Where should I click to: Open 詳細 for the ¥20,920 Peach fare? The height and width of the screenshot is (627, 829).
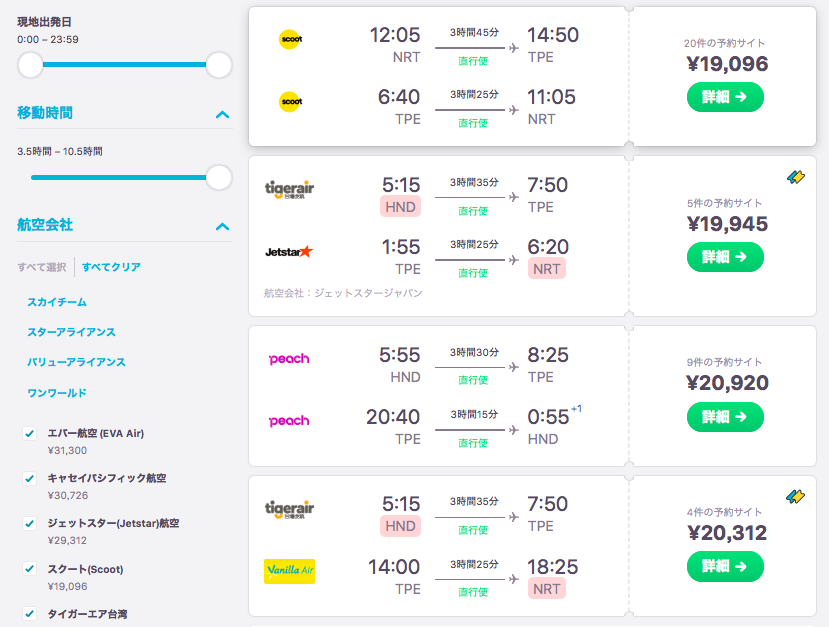pos(725,417)
